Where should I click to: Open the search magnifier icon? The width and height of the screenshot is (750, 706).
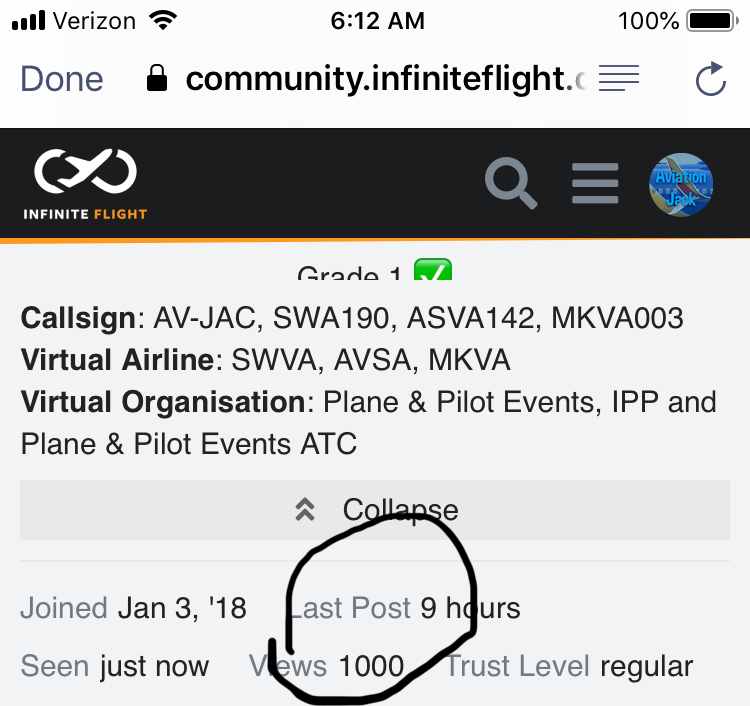(511, 183)
